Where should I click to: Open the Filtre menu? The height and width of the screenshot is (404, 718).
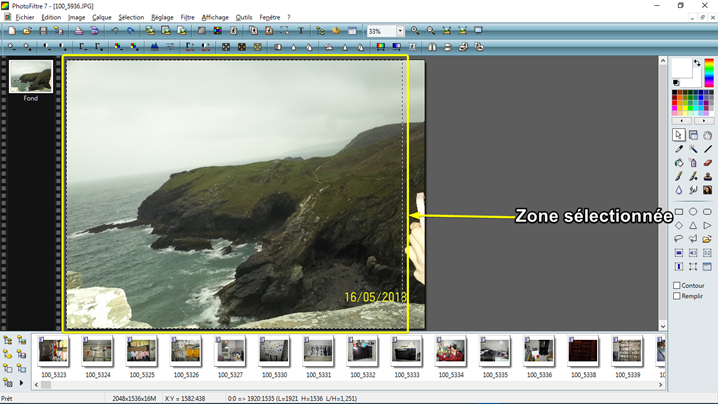[187, 17]
